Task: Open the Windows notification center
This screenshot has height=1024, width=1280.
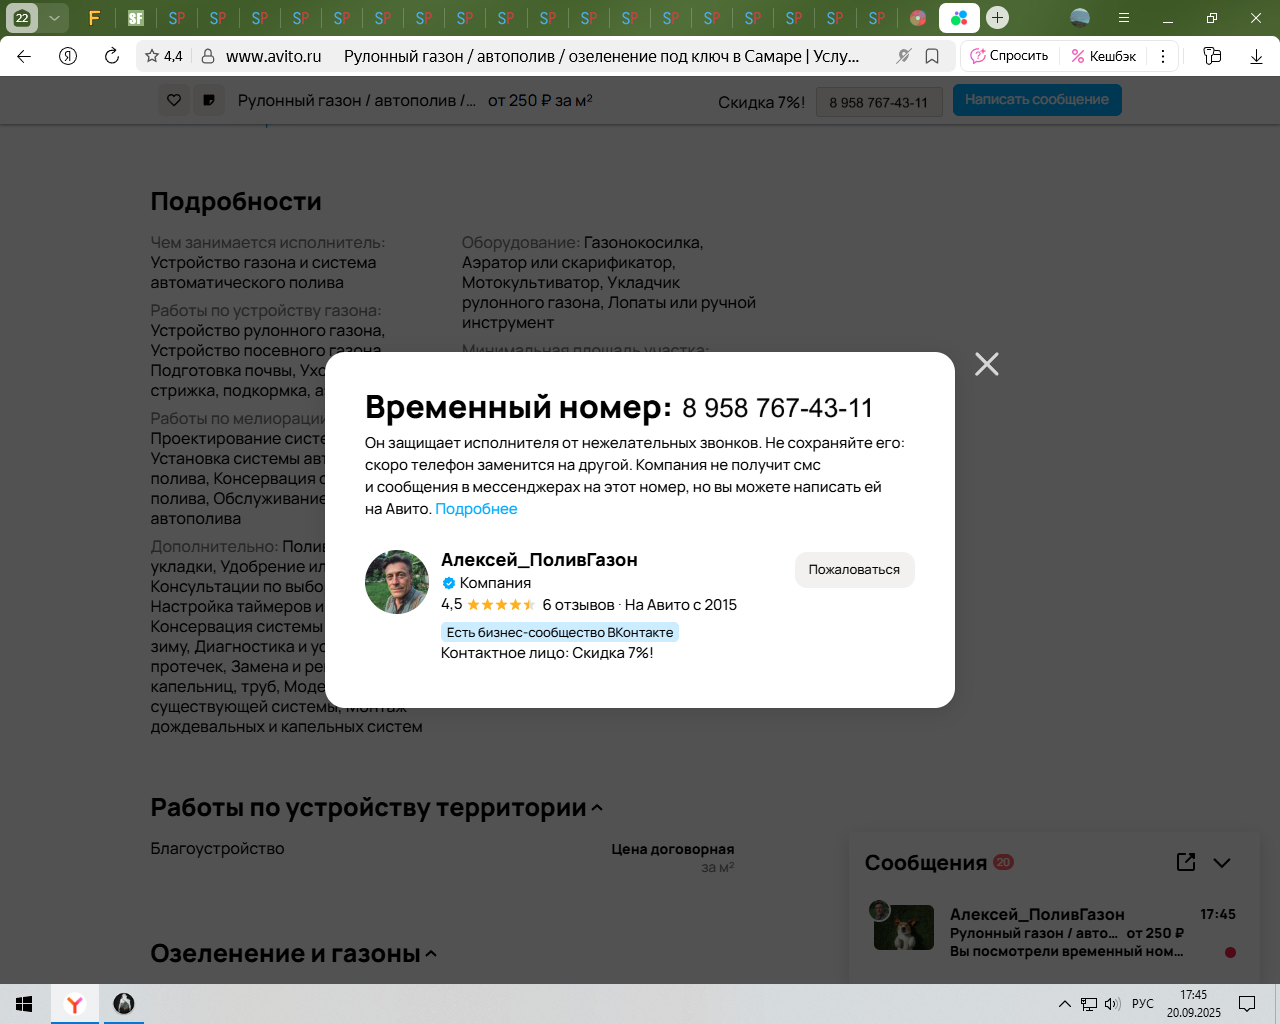Action: (x=1247, y=1004)
